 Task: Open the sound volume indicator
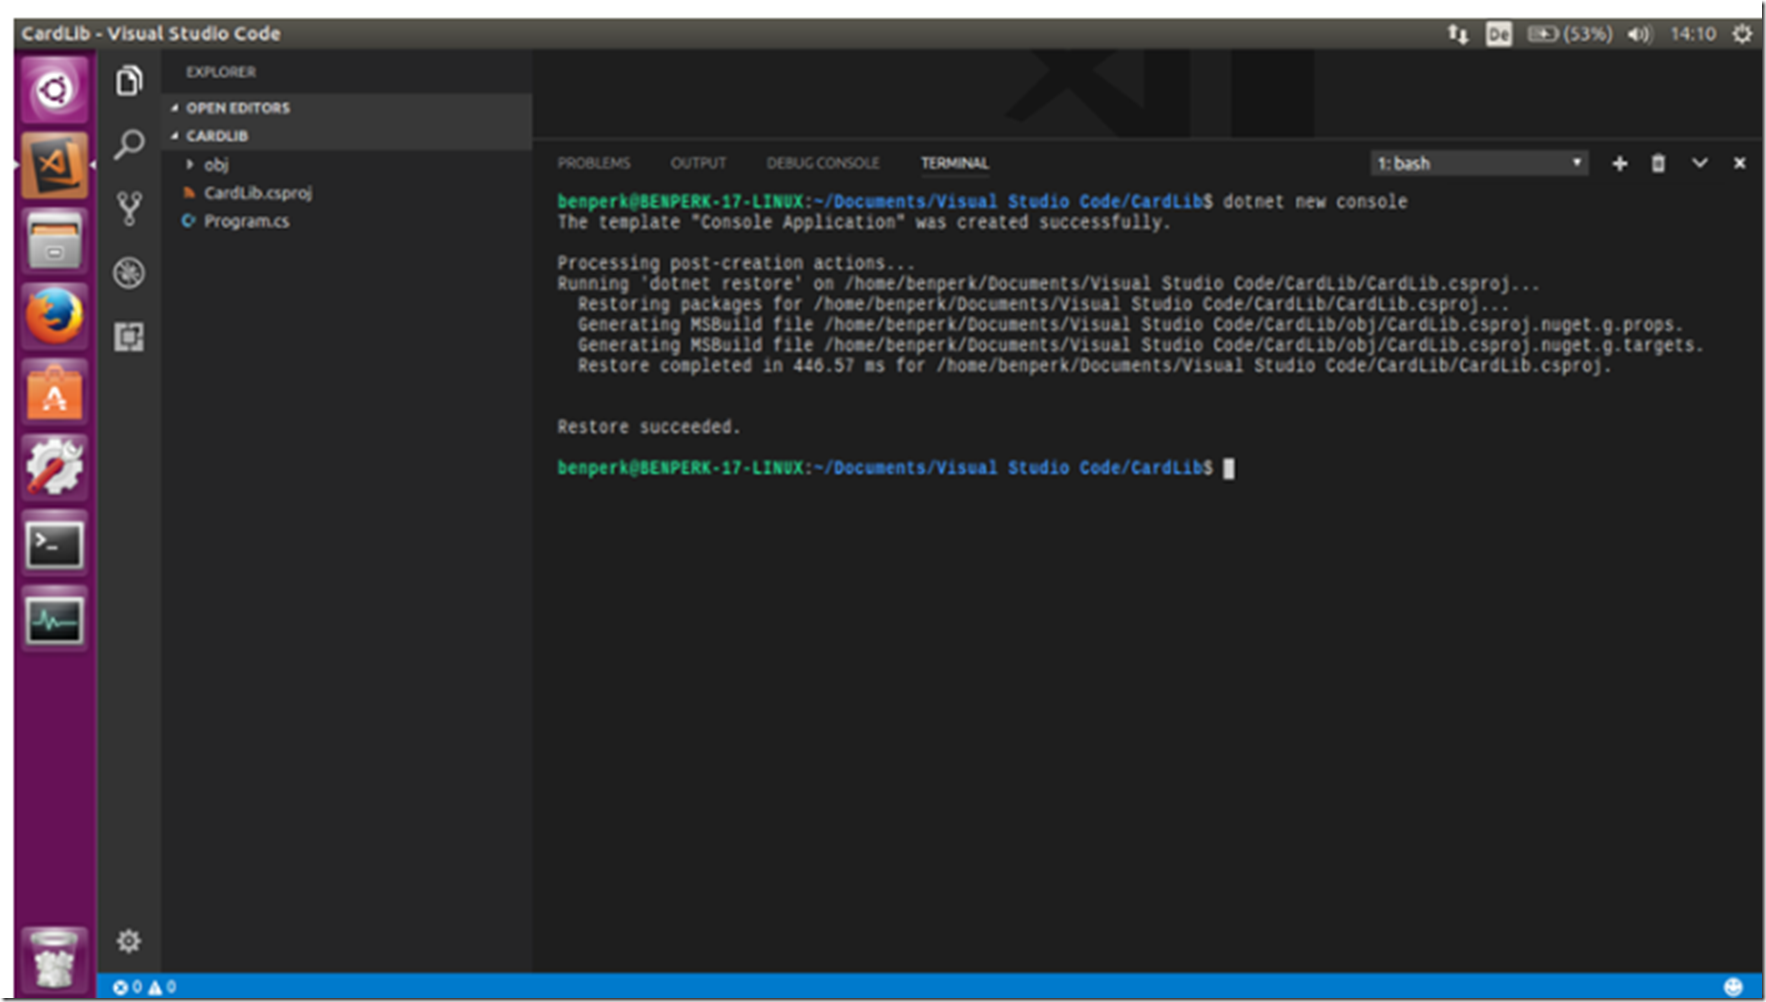click(x=1639, y=34)
